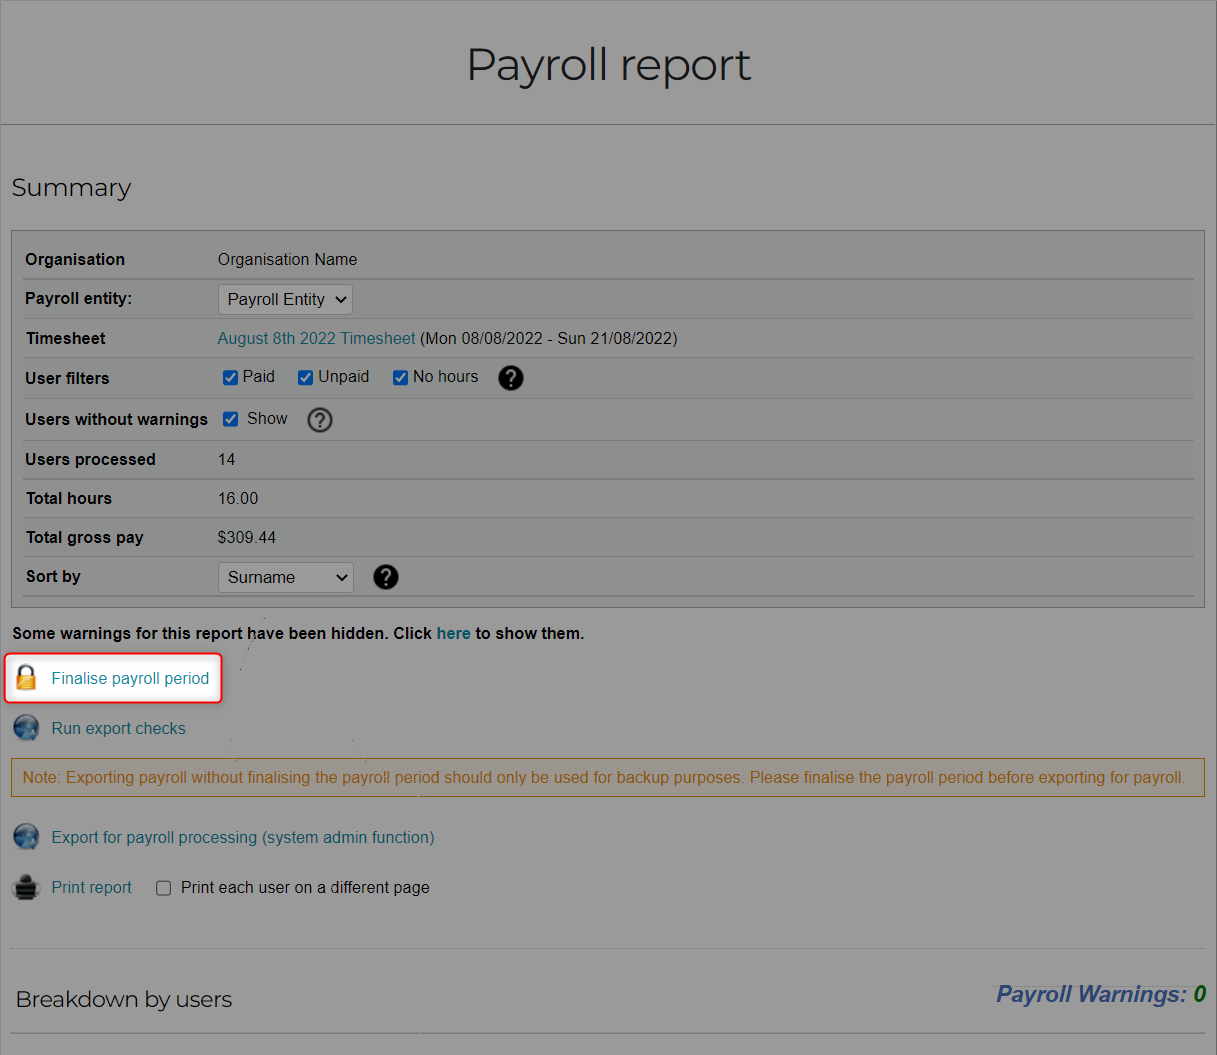Uncheck the No hours filter

click(x=400, y=377)
